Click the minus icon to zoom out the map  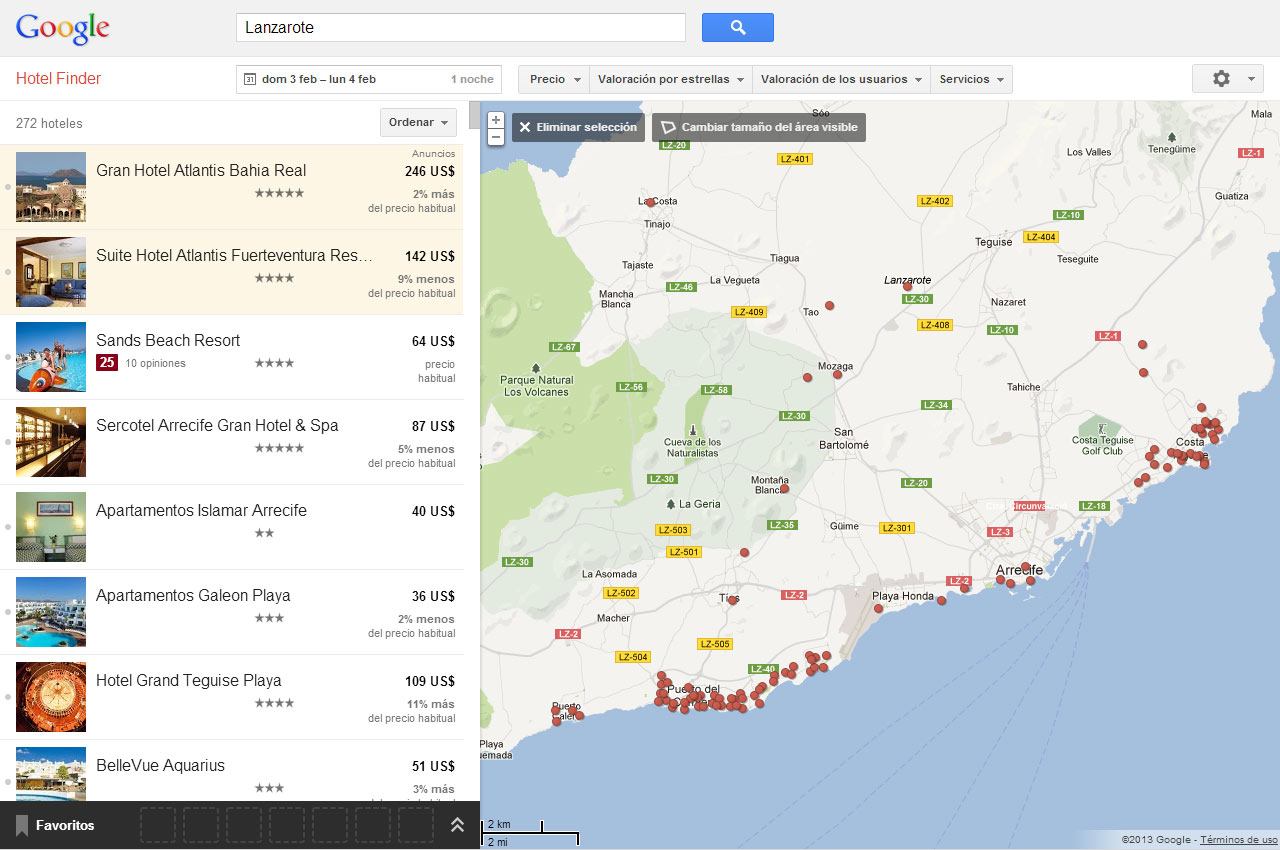[495, 137]
